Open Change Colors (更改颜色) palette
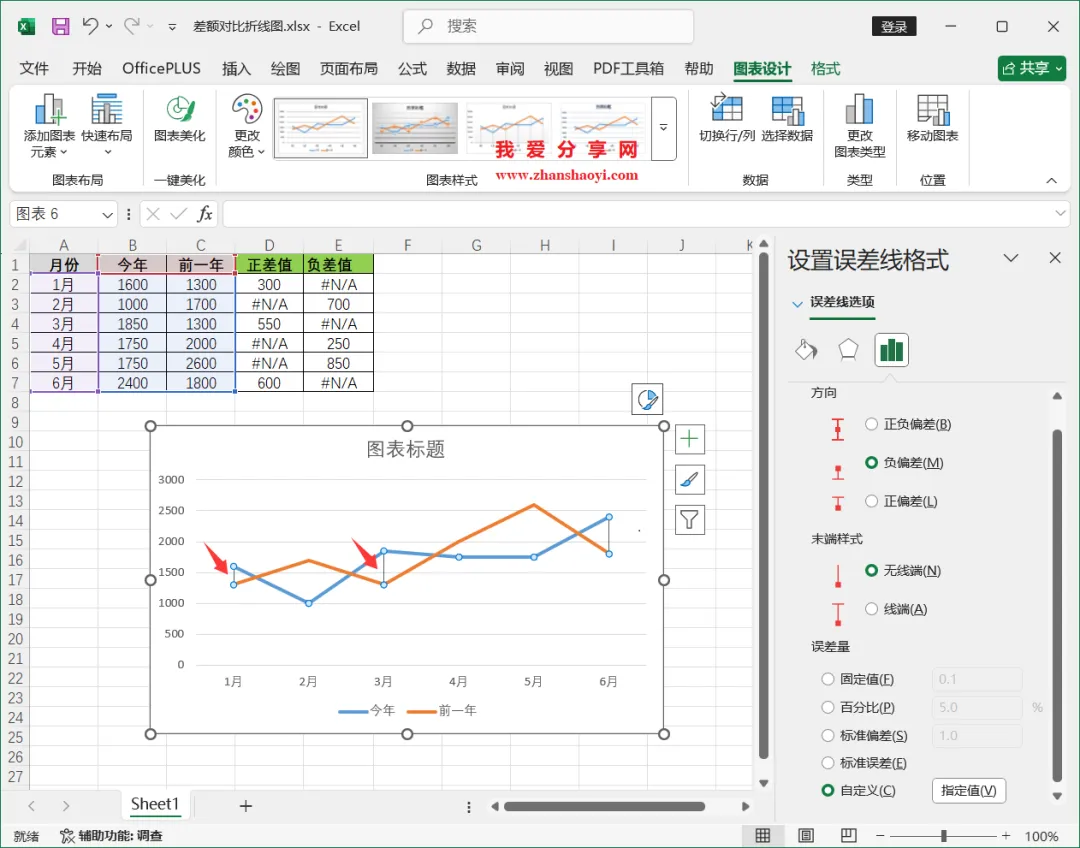Image resolution: width=1080 pixels, height=848 pixels. coord(247,126)
